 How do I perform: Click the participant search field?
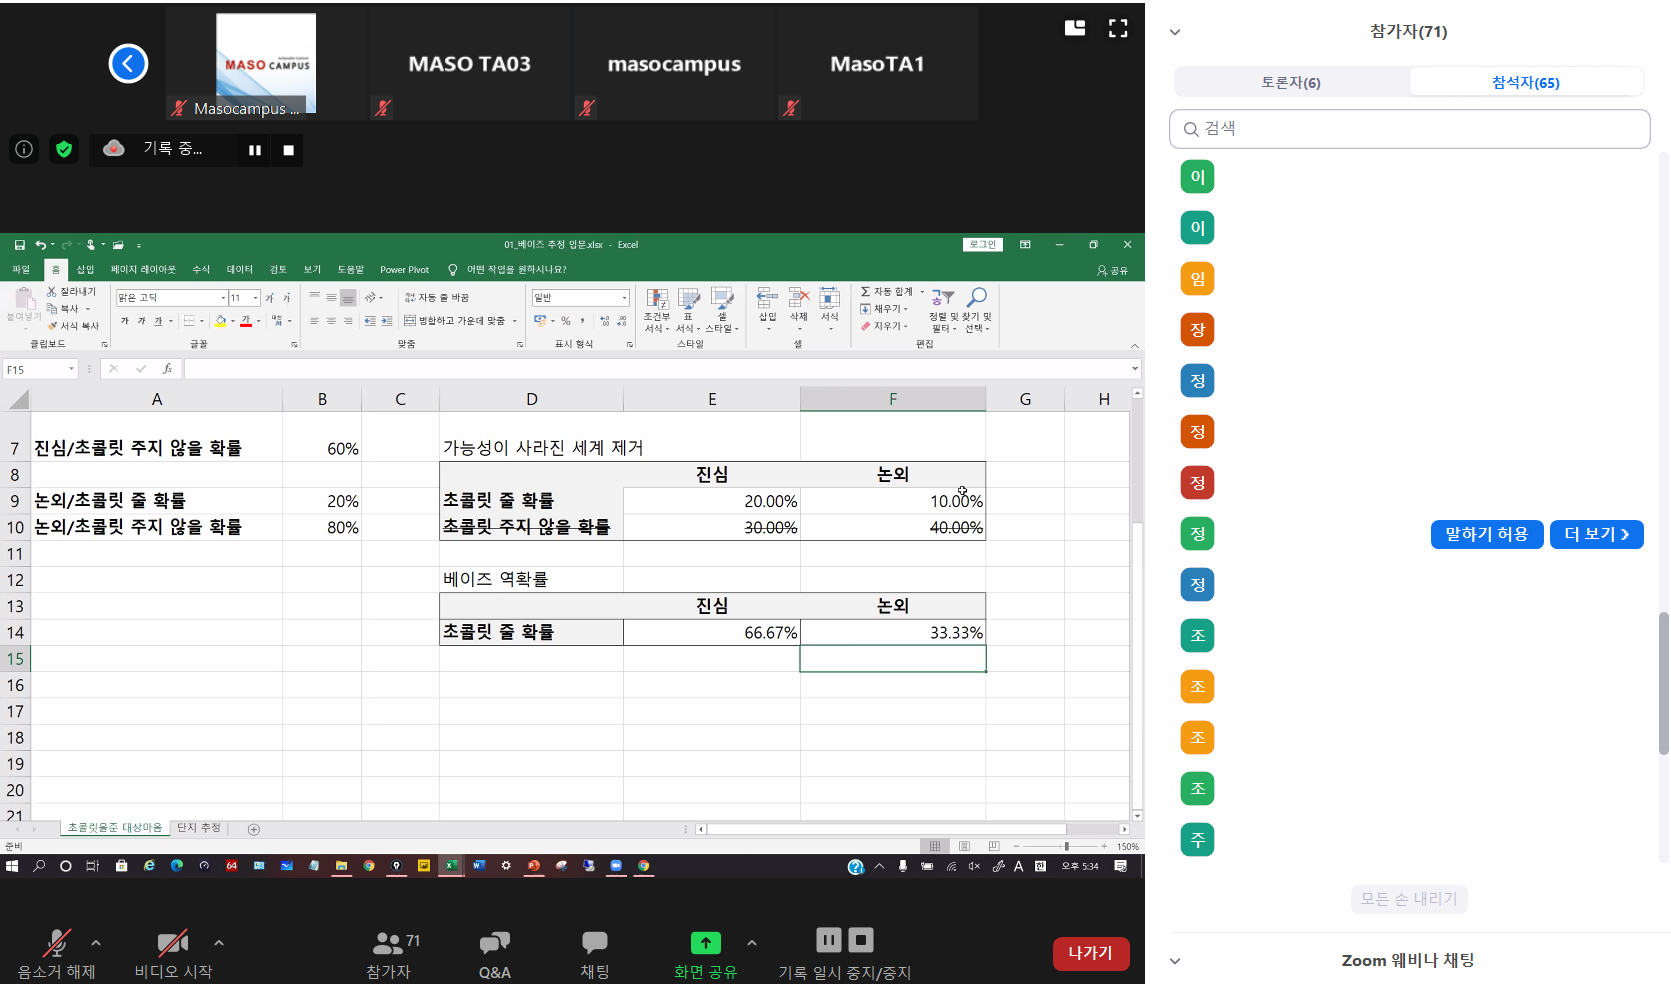pyautogui.click(x=1409, y=129)
